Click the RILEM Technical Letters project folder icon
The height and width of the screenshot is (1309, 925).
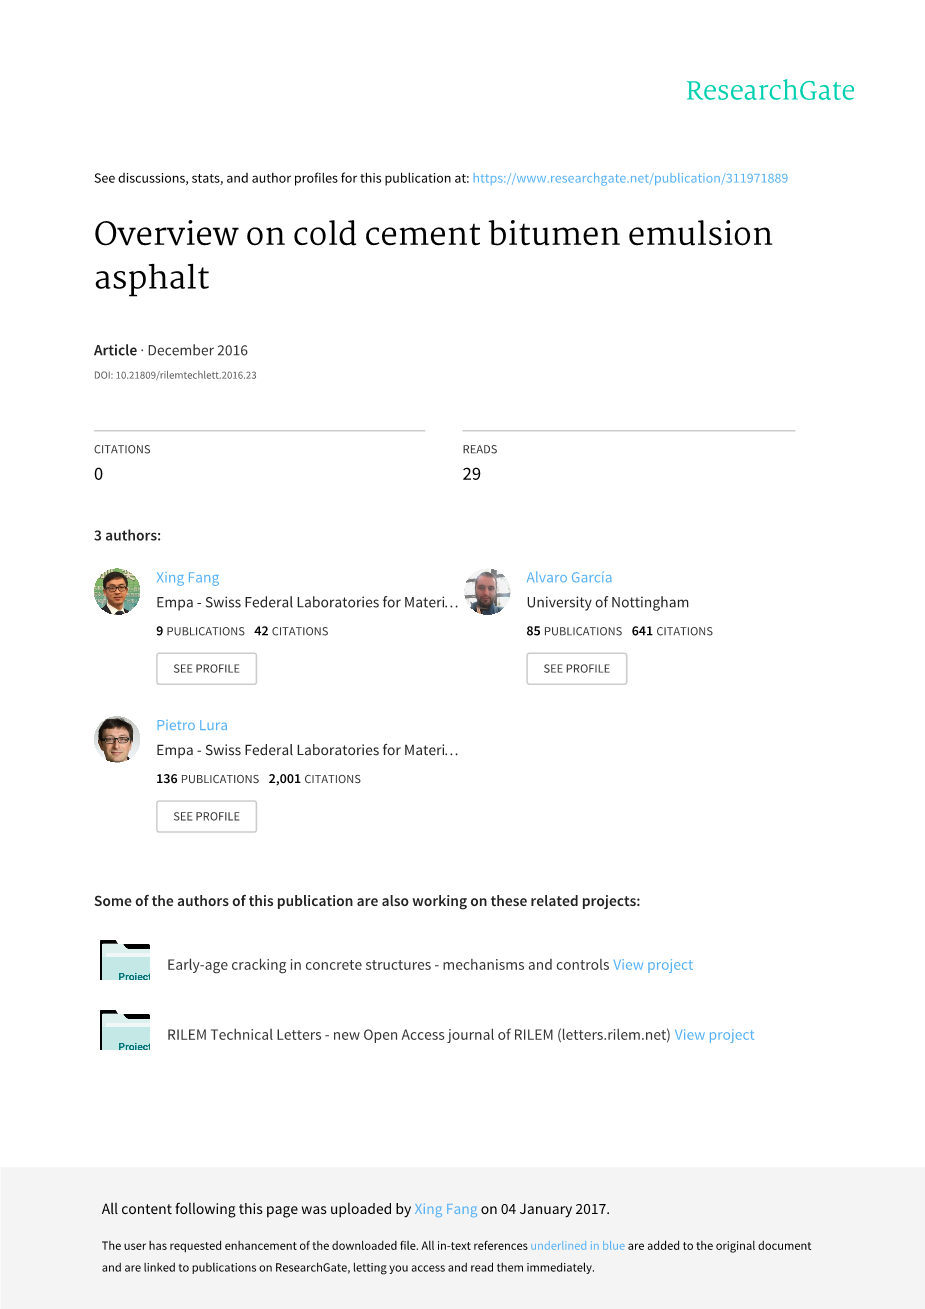(125, 1031)
